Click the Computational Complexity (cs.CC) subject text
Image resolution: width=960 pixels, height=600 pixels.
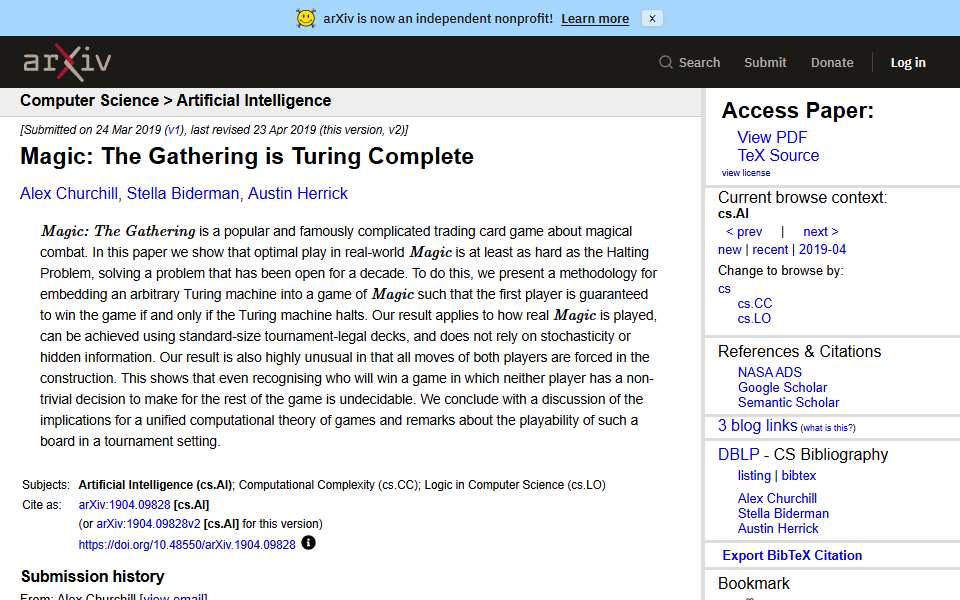pyautogui.click(x=329, y=485)
